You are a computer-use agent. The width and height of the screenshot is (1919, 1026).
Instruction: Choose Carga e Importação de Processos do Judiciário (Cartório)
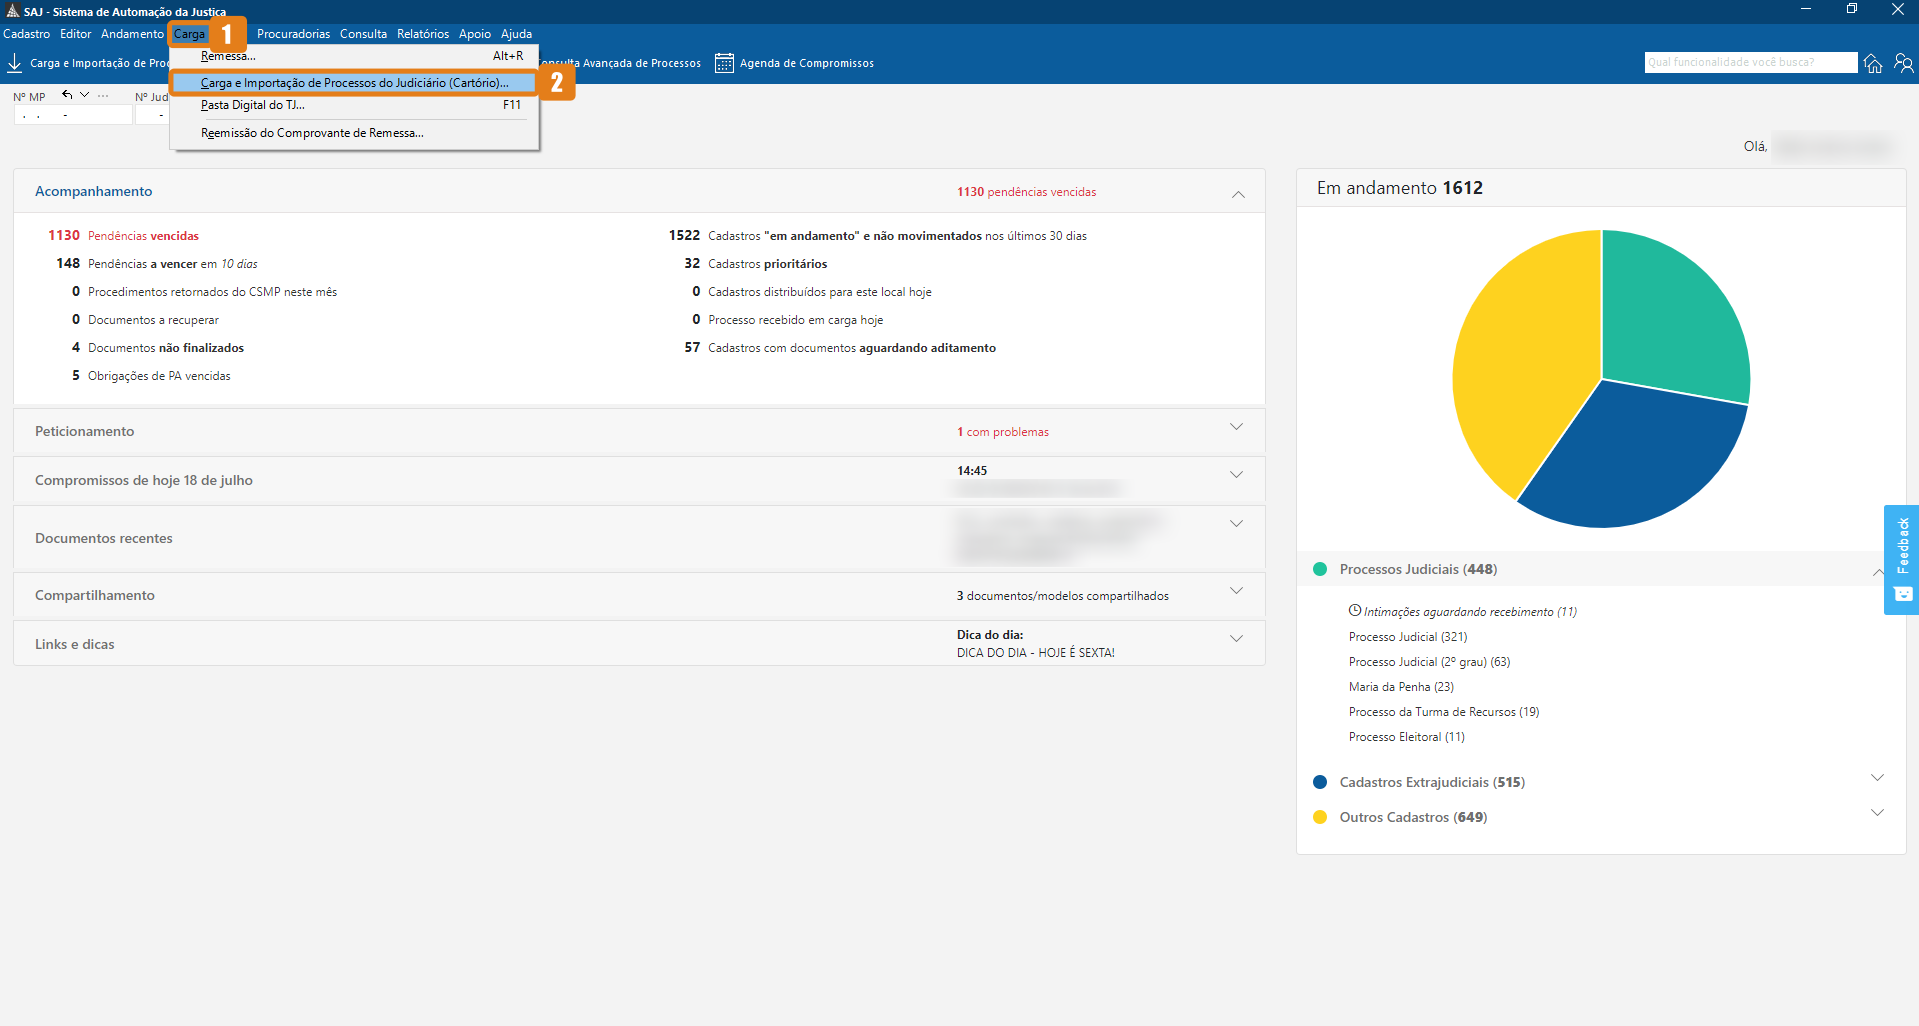click(355, 83)
